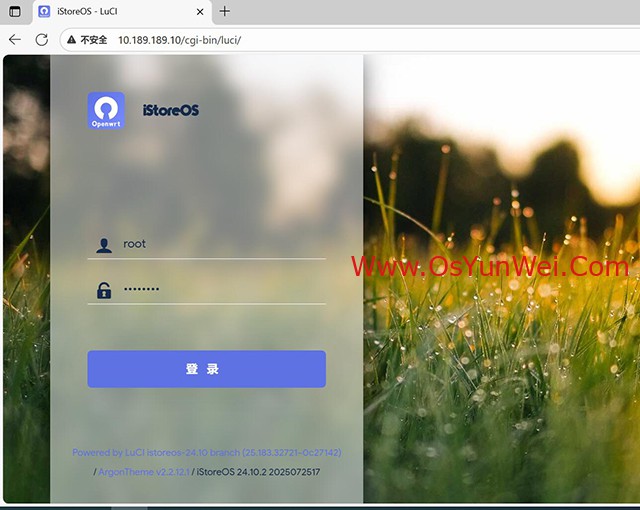Close the iStoreOS - LuCI tab

[200, 12]
